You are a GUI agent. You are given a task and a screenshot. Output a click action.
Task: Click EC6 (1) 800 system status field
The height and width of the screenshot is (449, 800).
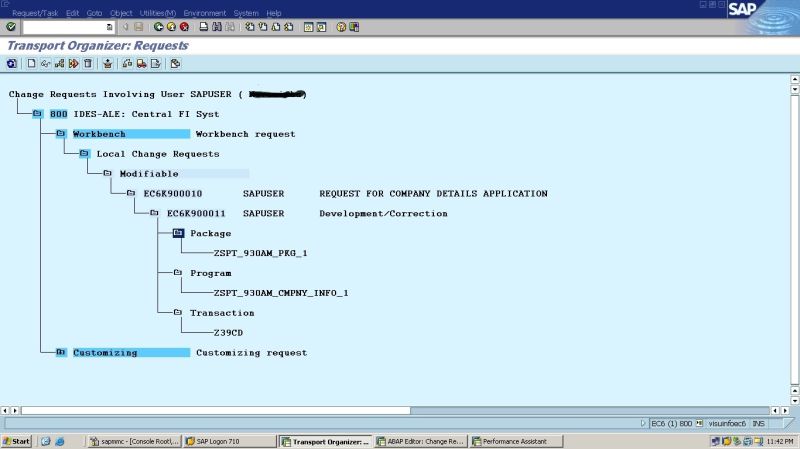tap(671, 423)
